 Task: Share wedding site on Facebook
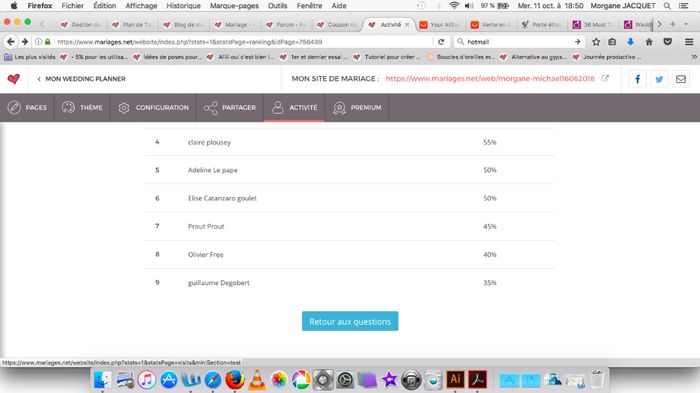click(x=638, y=79)
